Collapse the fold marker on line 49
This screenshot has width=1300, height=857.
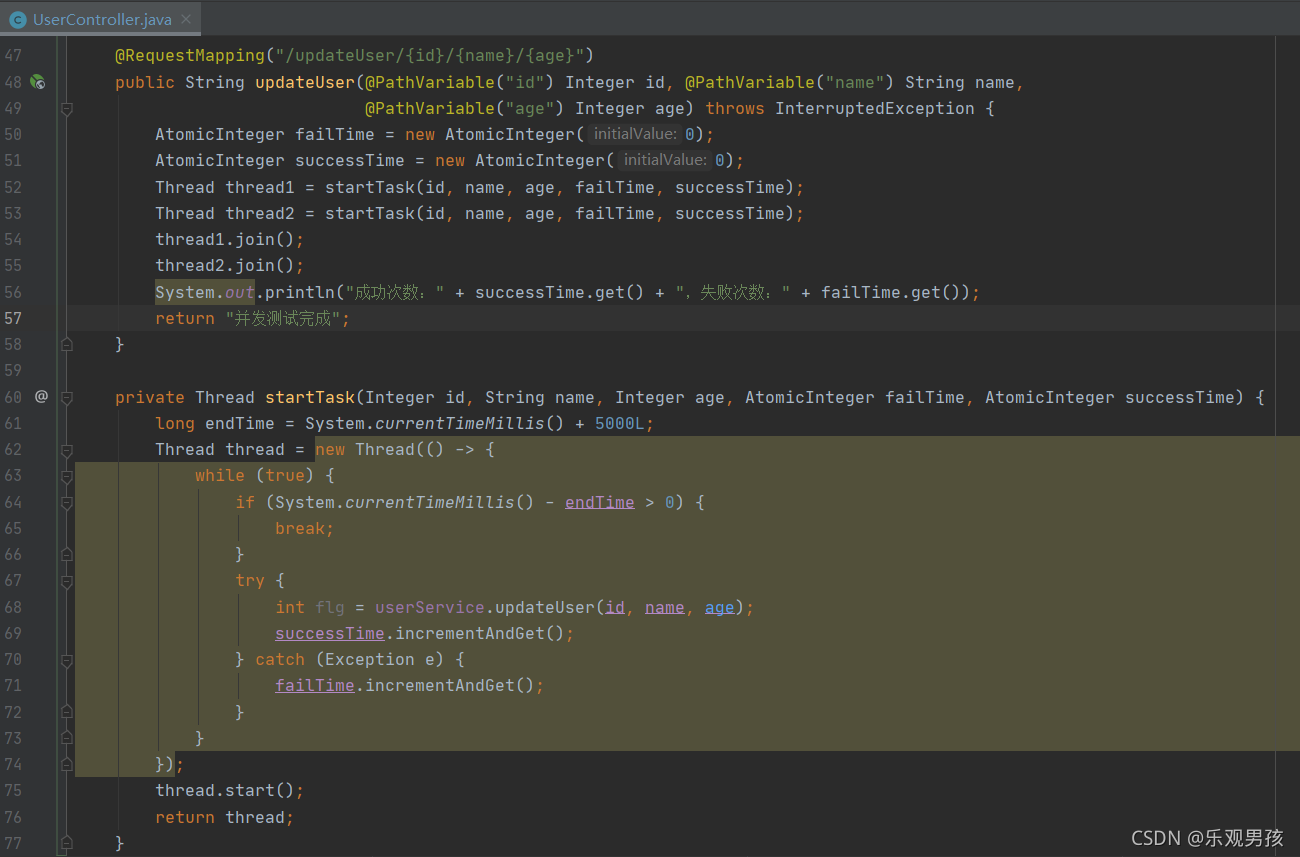tap(67, 108)
